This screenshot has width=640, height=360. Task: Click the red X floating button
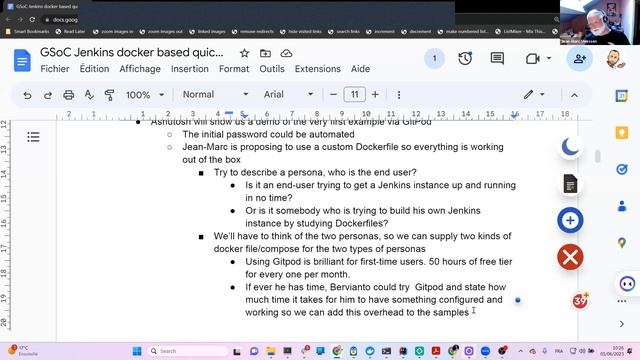click(x=570, y=257)
